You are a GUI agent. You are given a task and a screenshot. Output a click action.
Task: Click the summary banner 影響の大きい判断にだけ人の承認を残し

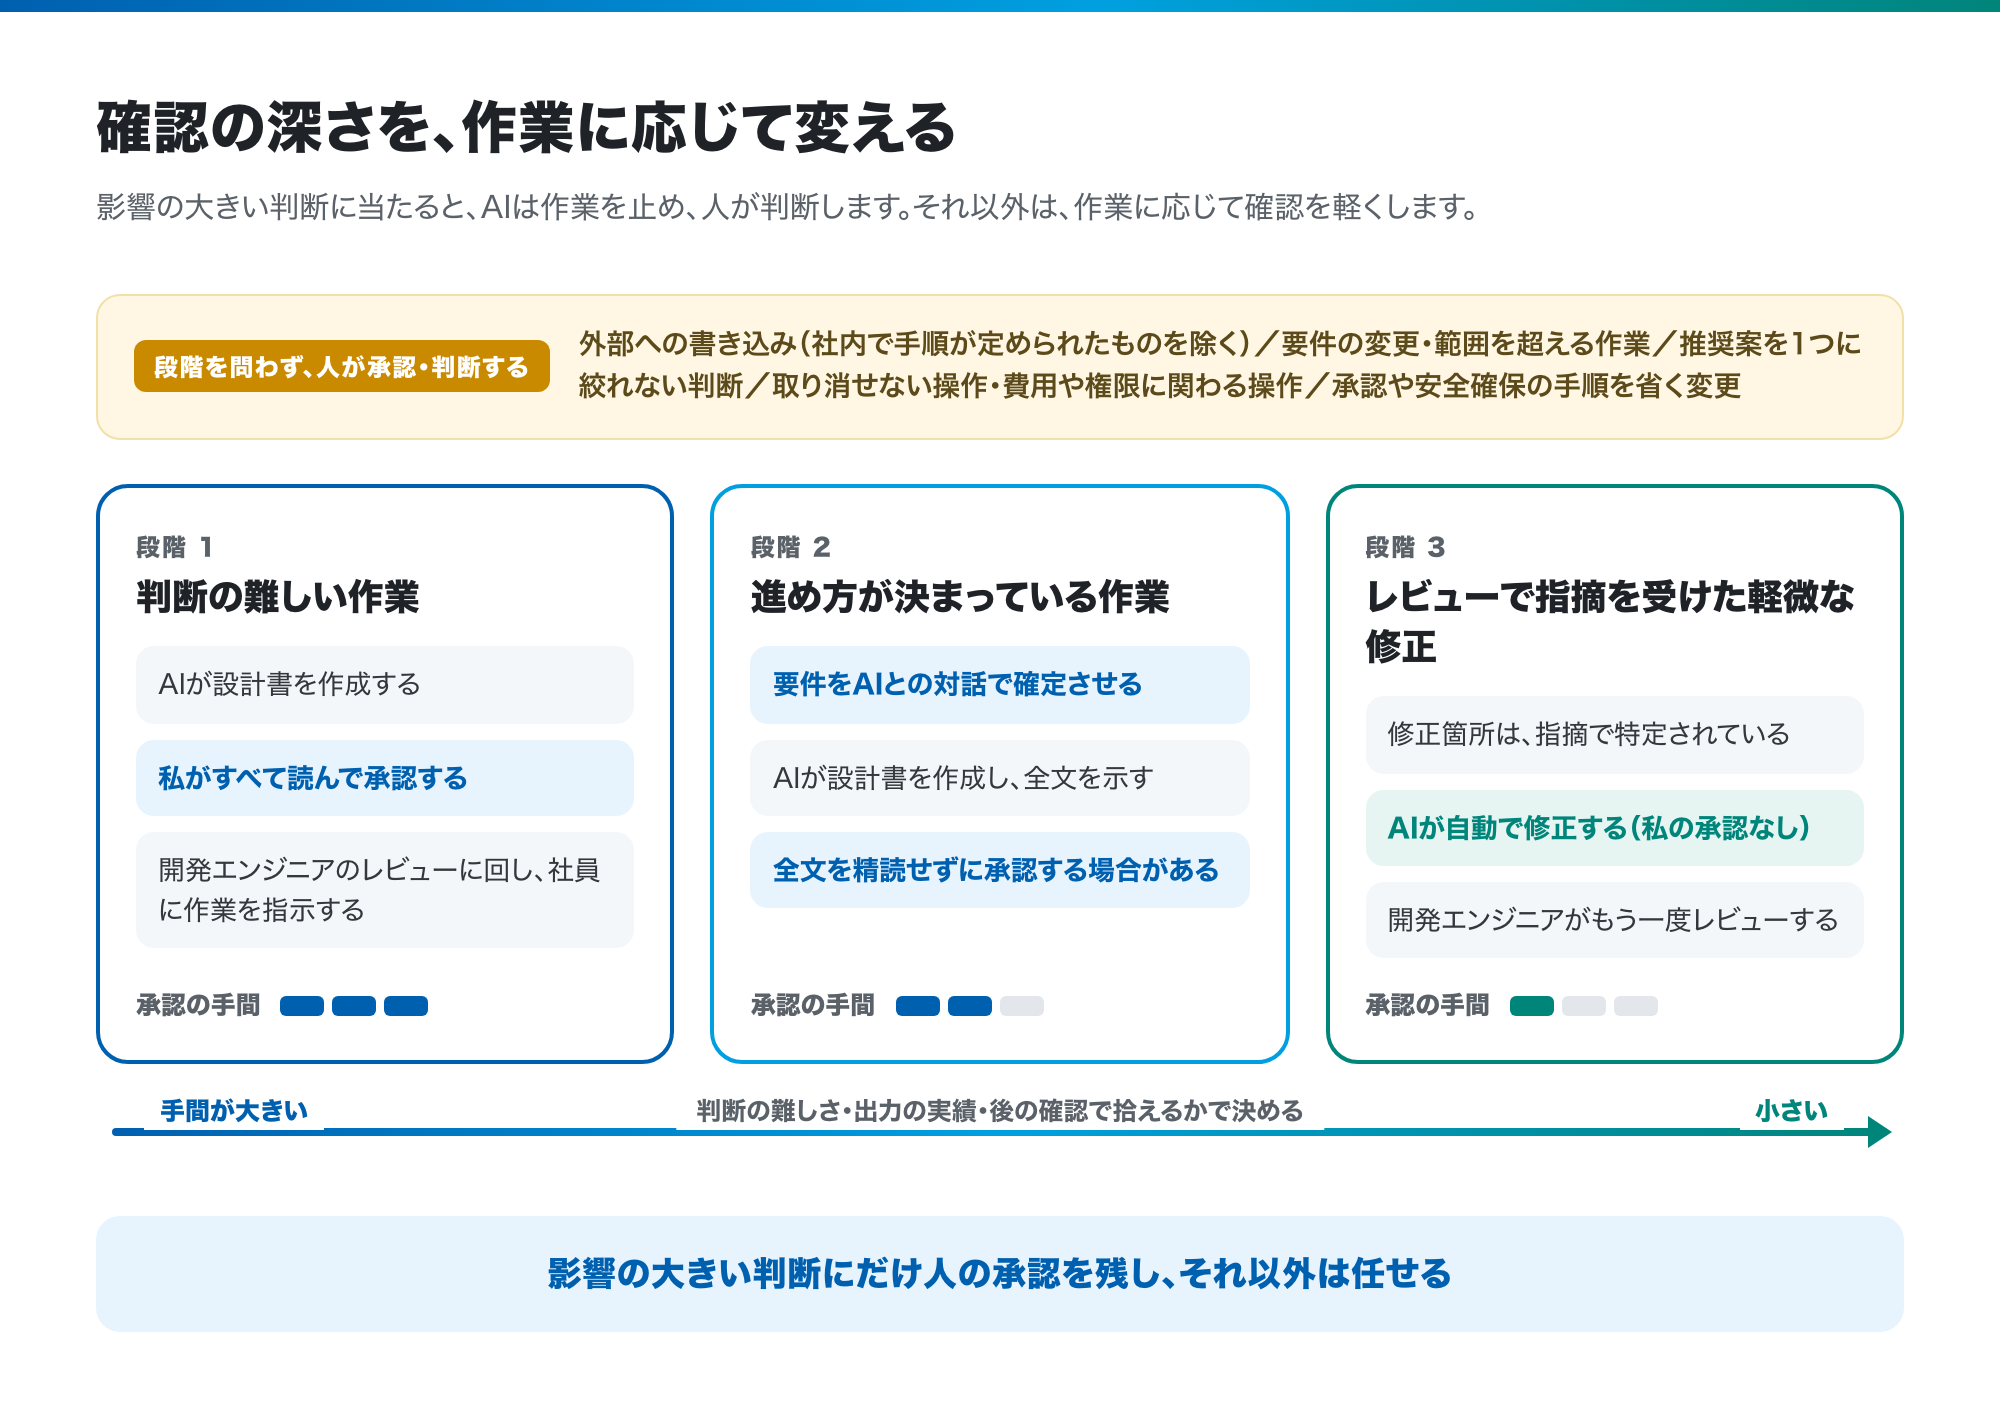click(x=1000, y=1273)
